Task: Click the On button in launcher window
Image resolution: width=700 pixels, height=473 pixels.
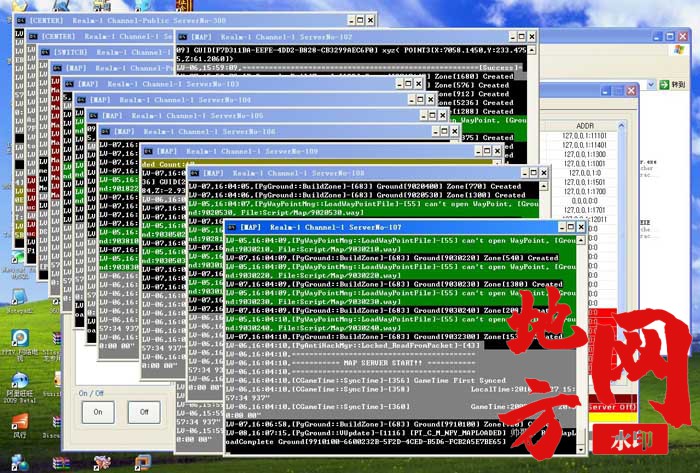Action: tap(98, 412)
